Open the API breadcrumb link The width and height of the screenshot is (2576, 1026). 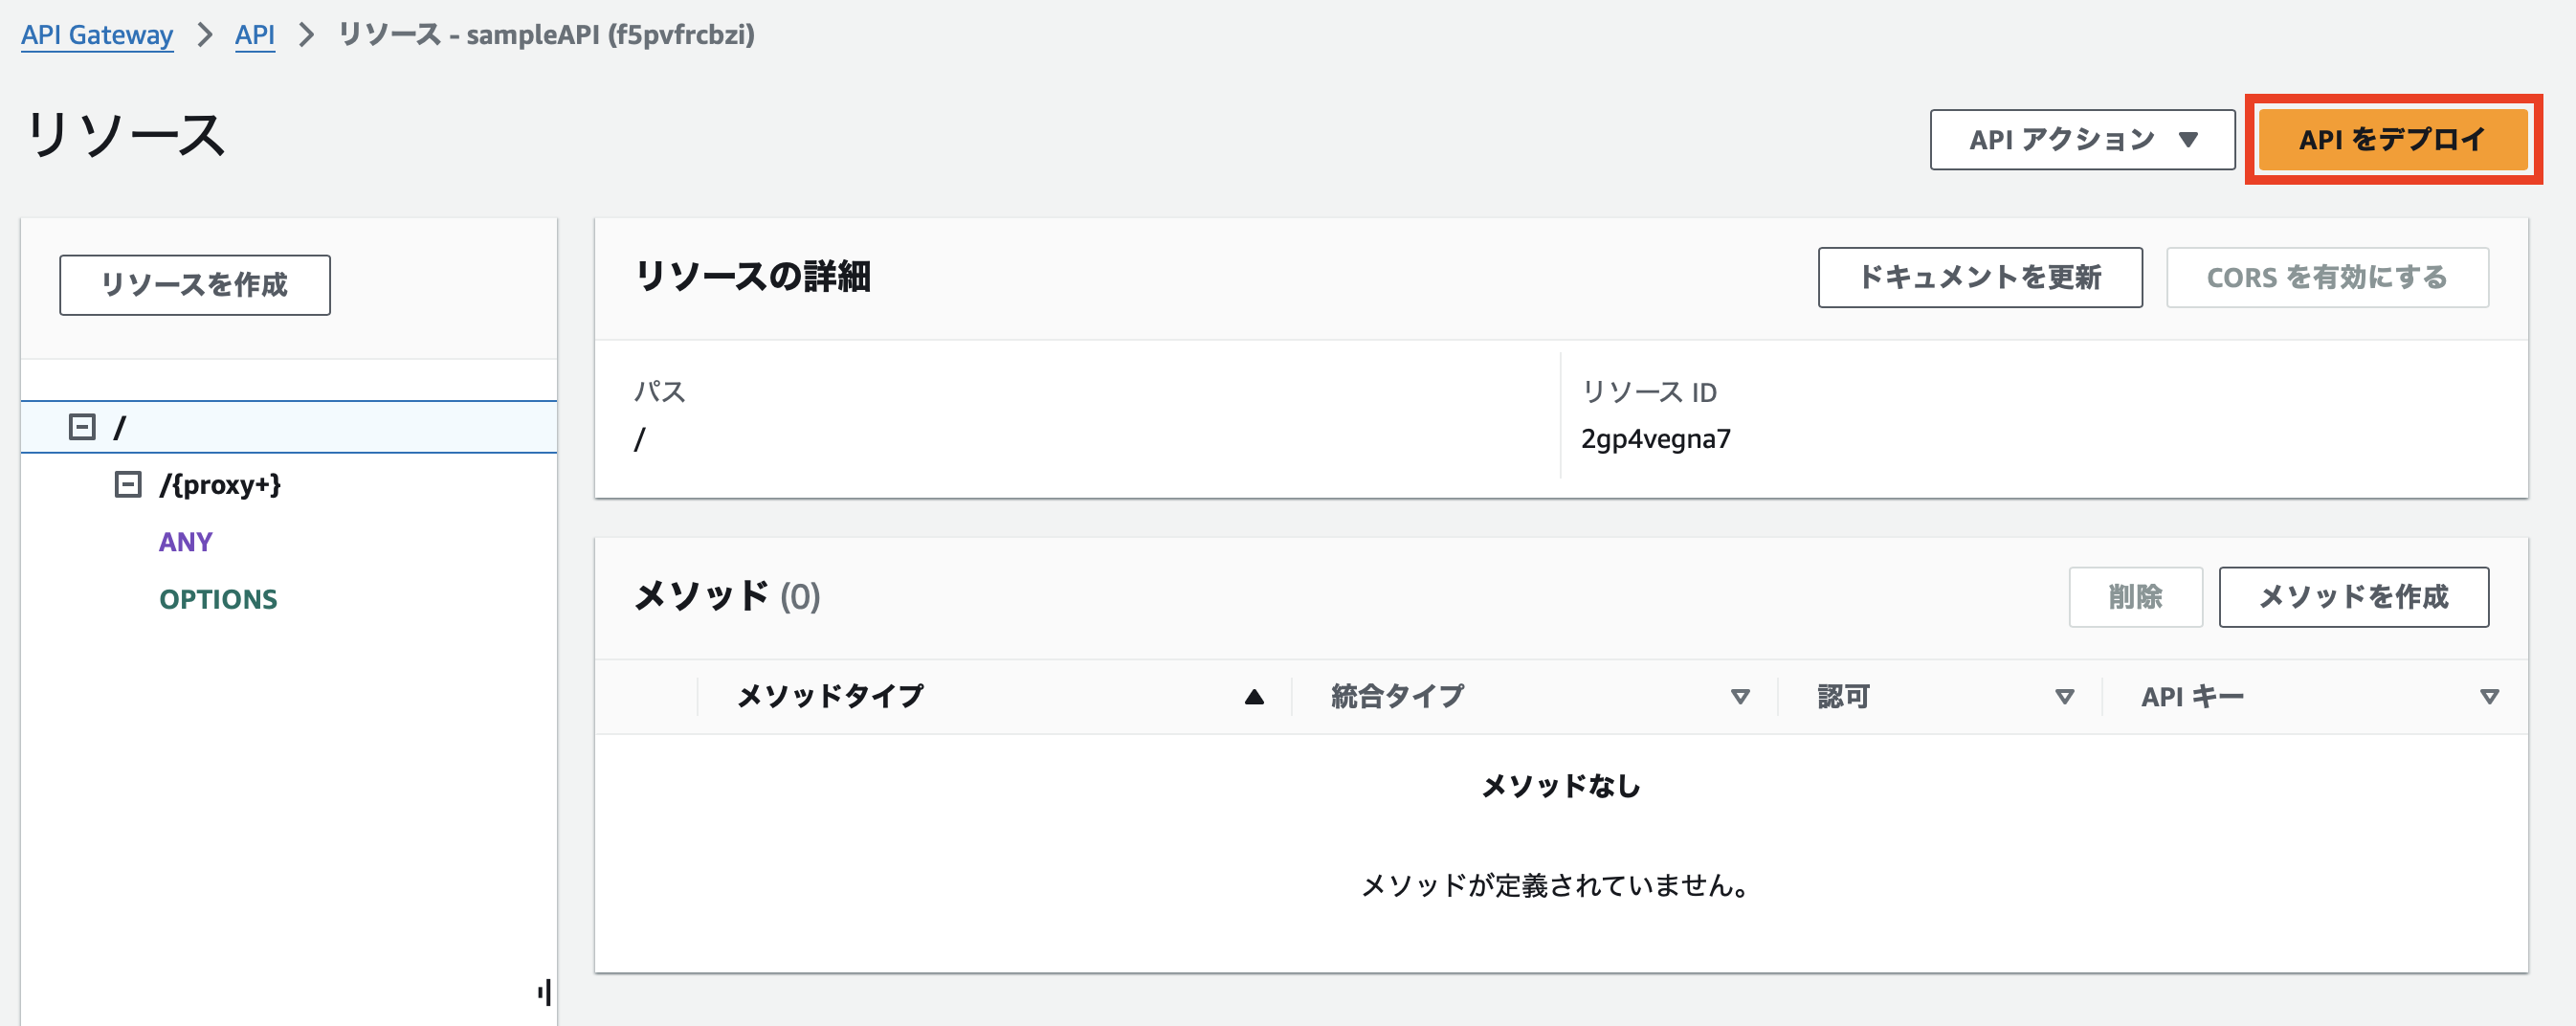click(254, 35)
